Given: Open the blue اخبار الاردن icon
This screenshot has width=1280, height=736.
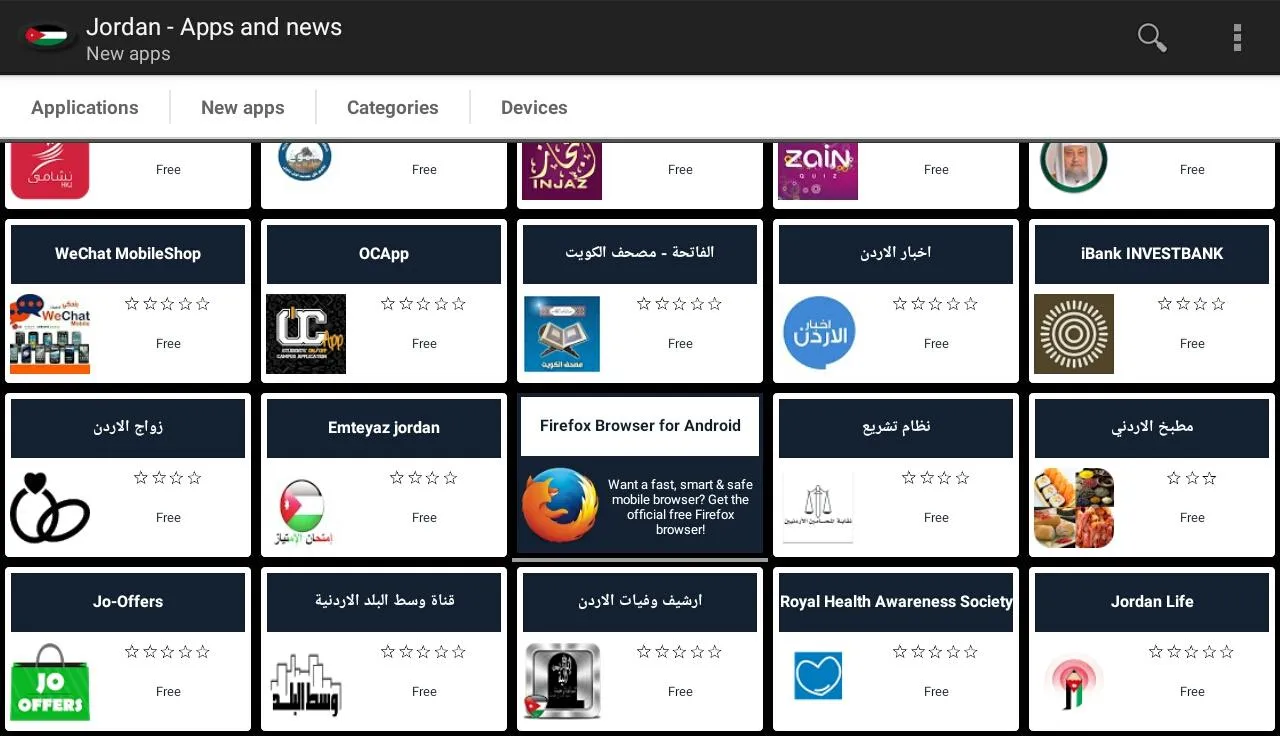Looking at the screenshot, I should 820,334.
